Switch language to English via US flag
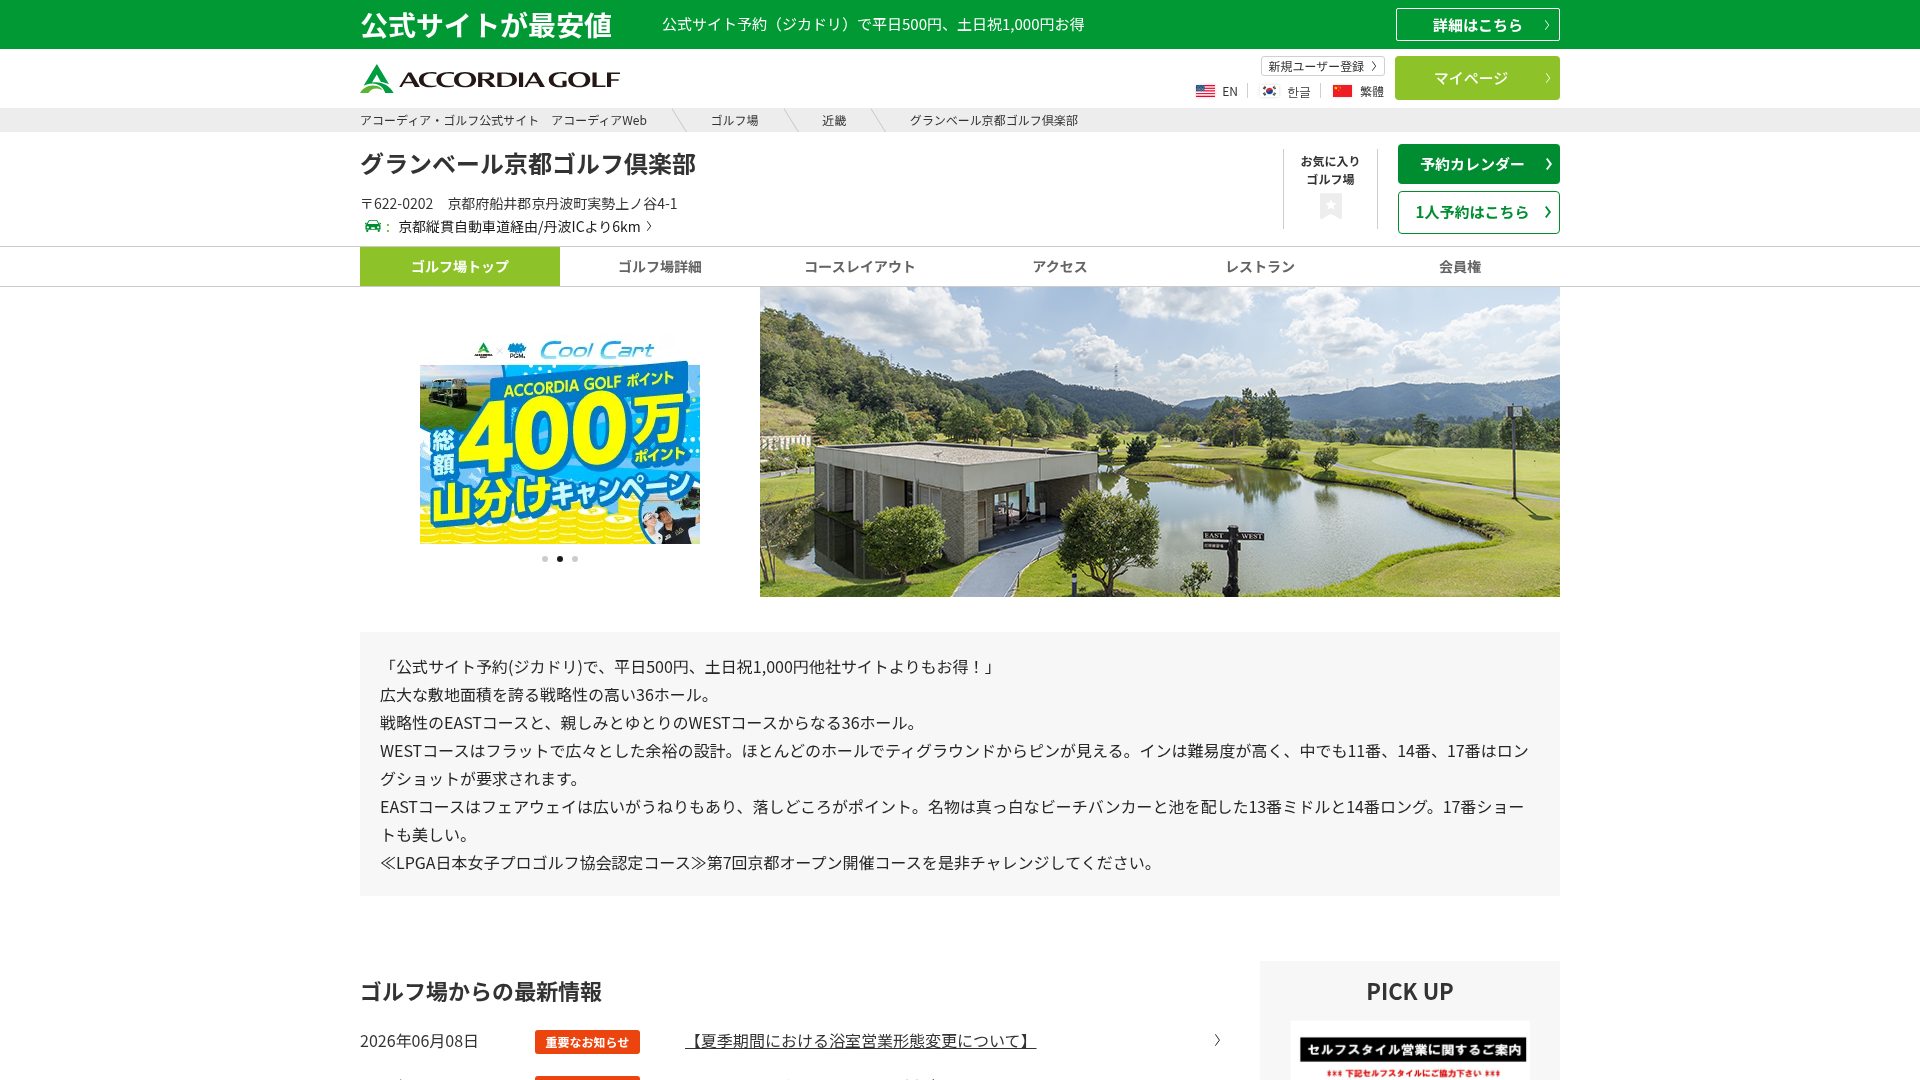The width and height of the screenshot is (1920, 1080). pos(1205,91)
